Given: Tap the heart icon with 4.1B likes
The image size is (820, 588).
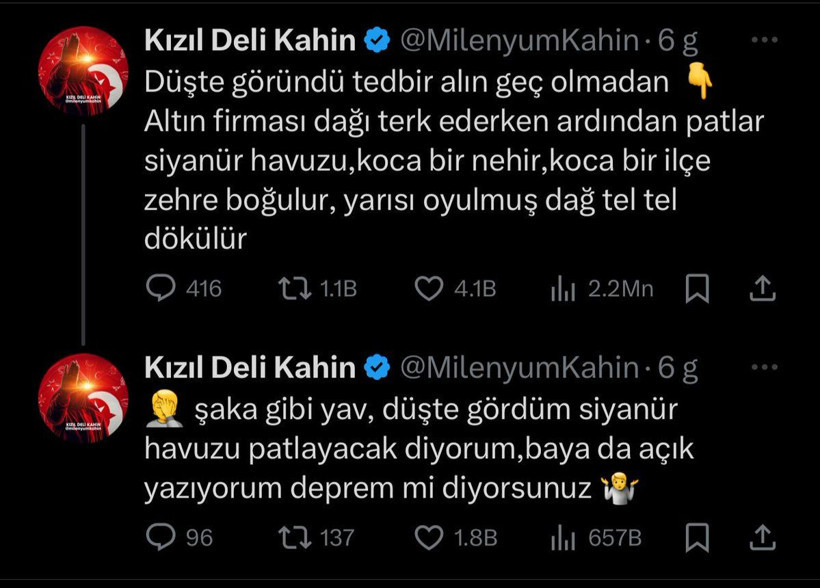Looking at the screenshot, I should 428,288.
